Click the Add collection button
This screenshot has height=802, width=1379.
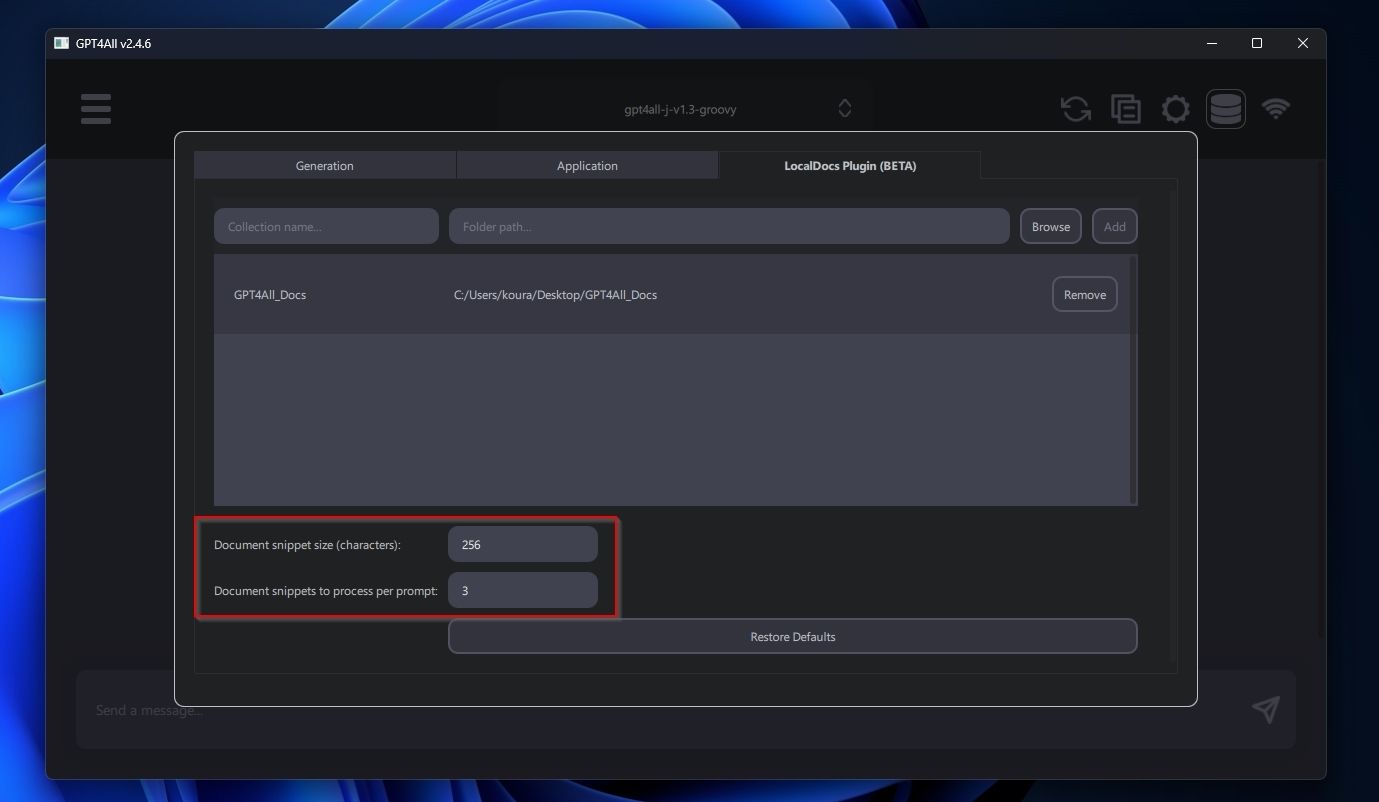pos(1114,226)
